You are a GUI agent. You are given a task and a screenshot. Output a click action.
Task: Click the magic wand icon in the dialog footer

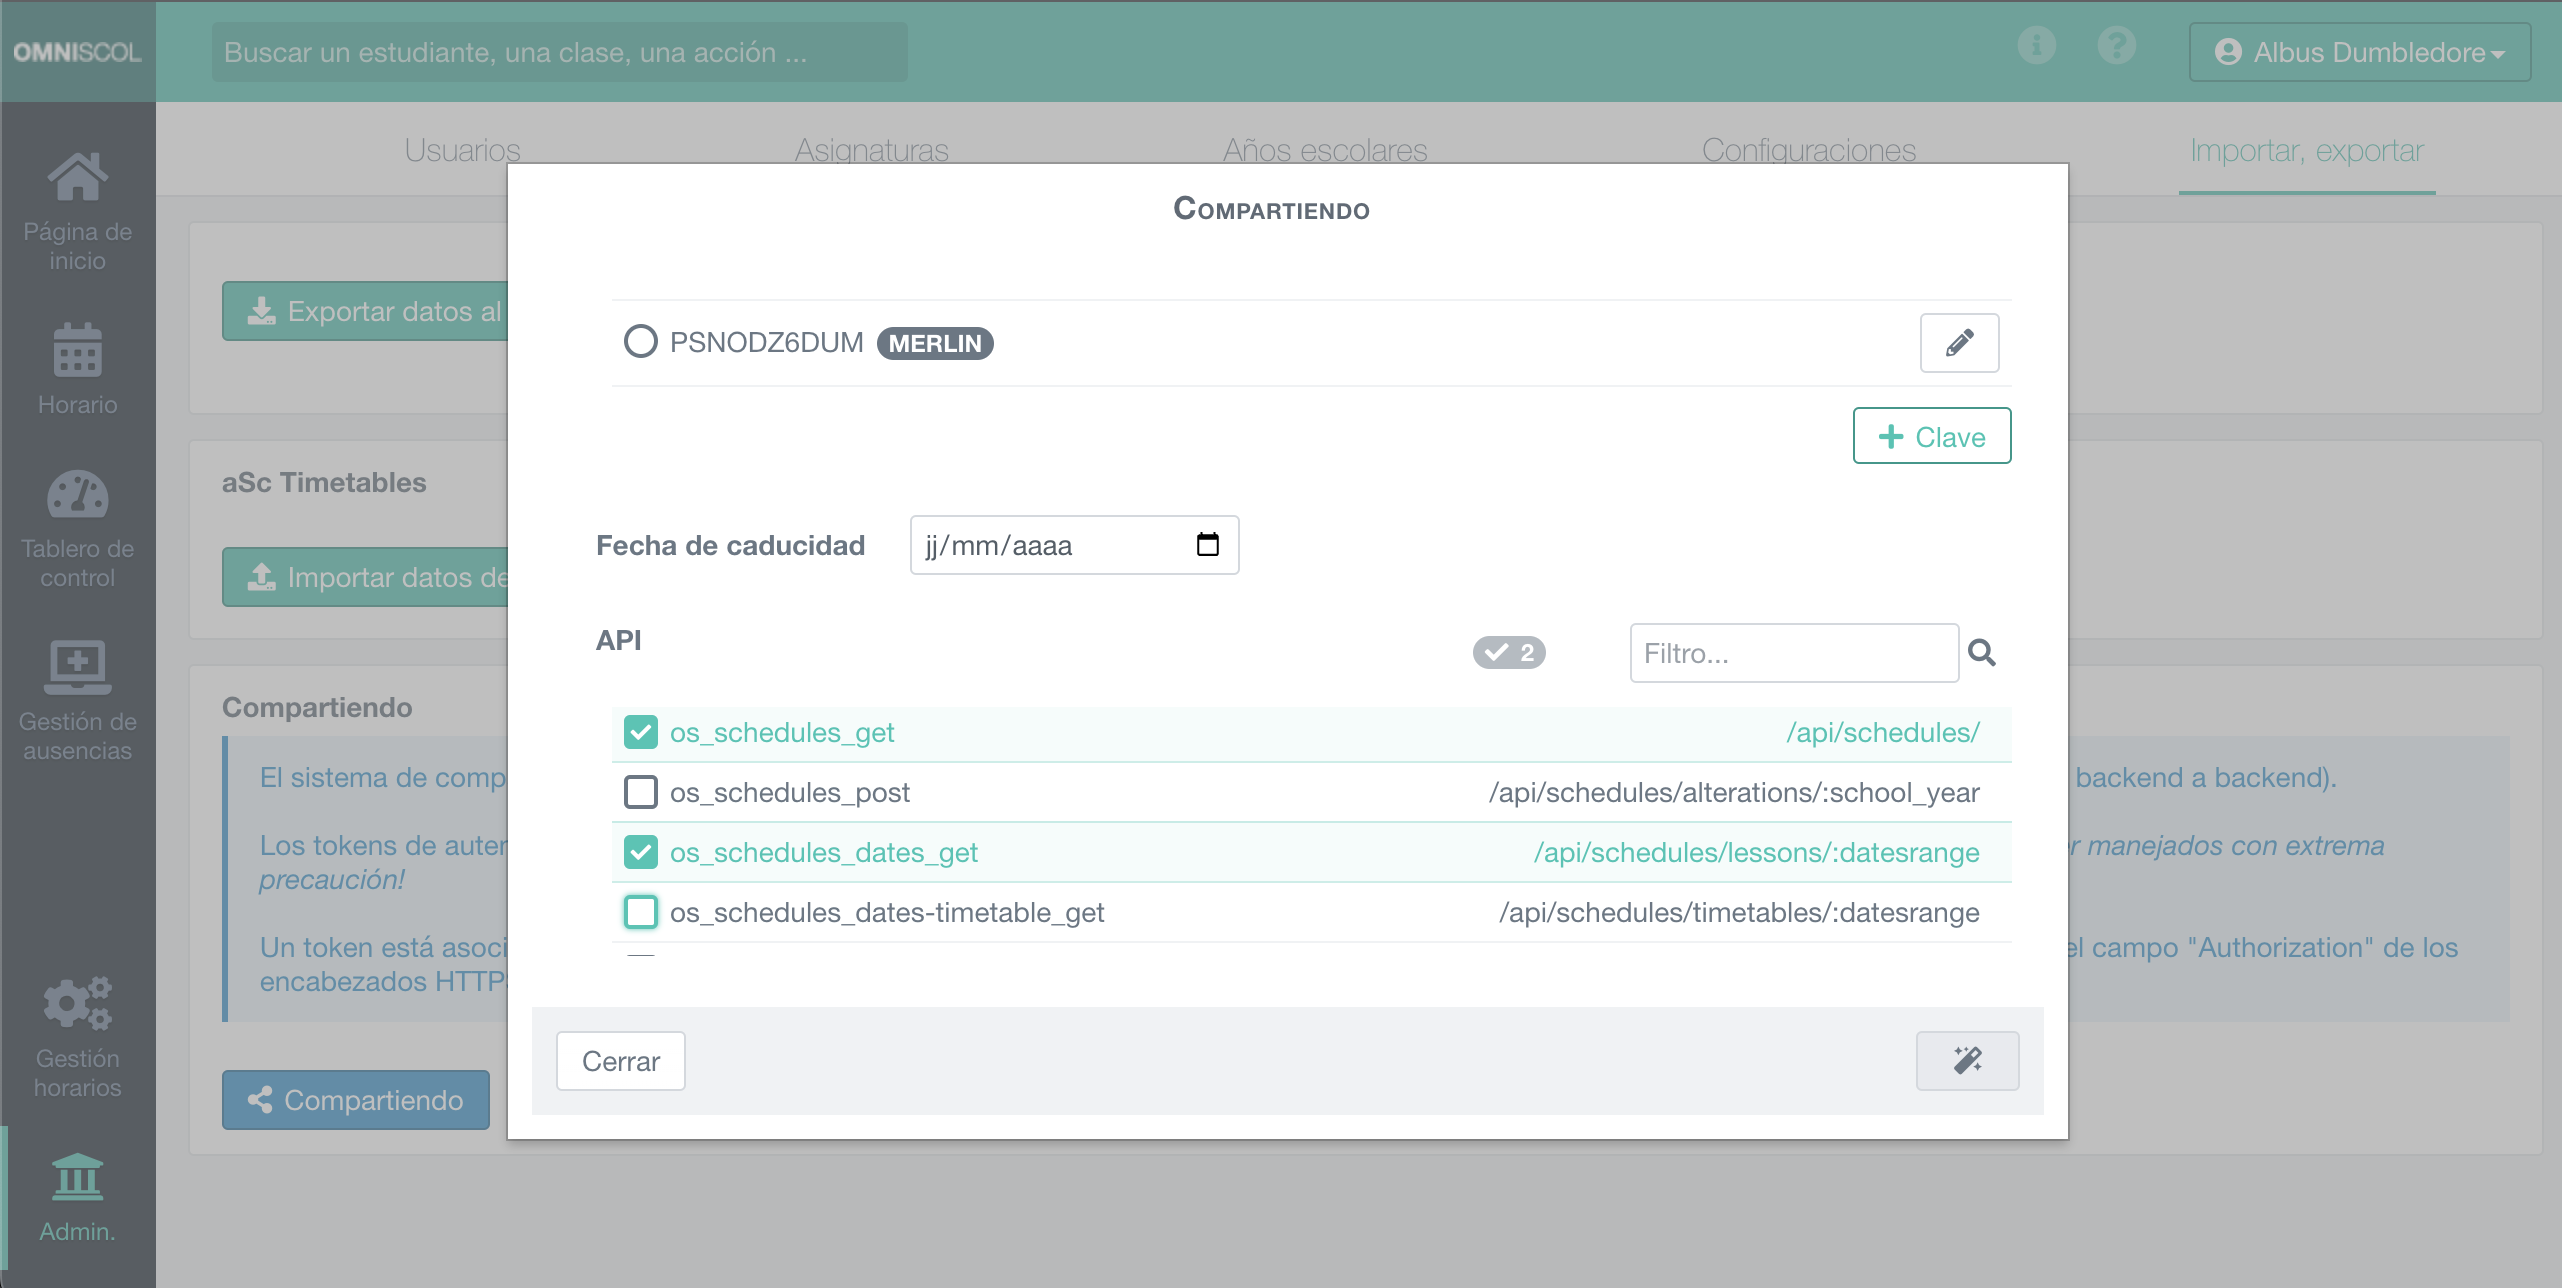coord(1966,1061)
